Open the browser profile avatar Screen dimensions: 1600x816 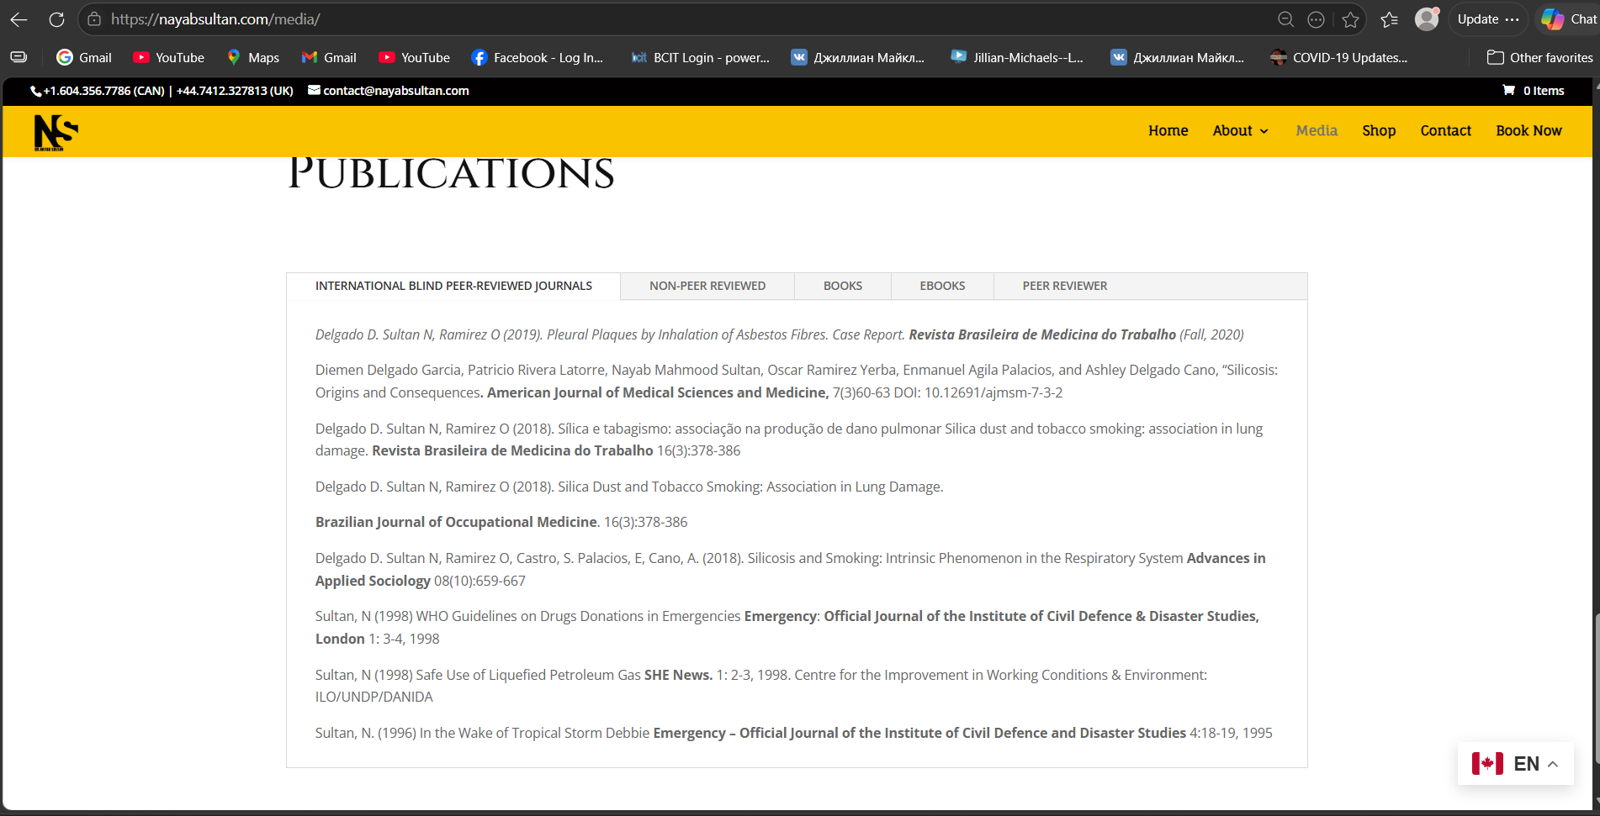pyautogui.click(x=1427, y=19)
